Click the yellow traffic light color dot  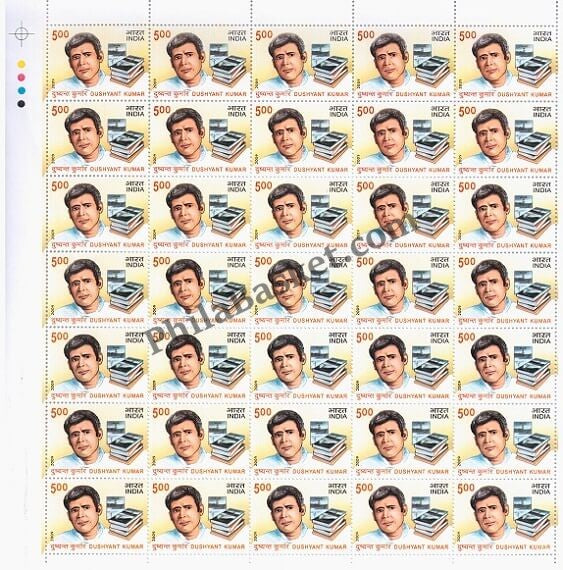tap(21, 64)
